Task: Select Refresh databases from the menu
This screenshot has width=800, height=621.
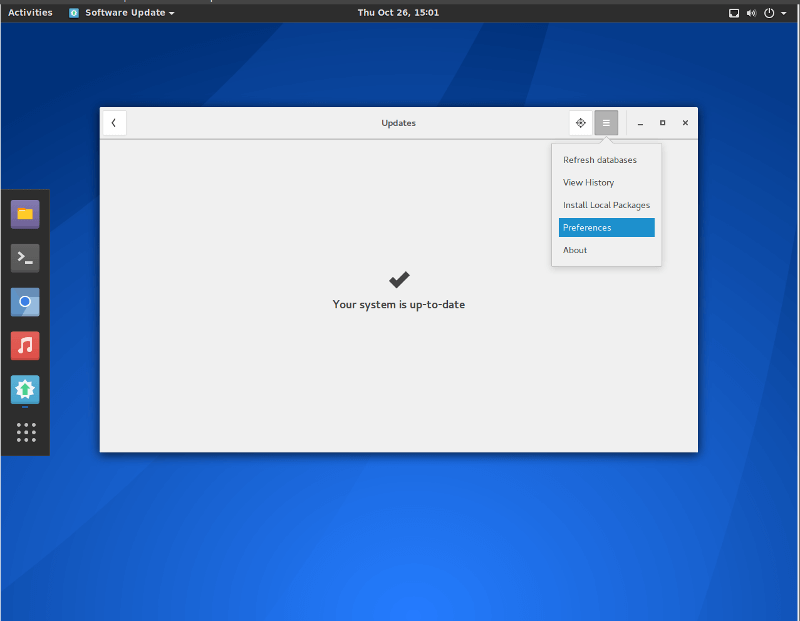Action: click(x=600, y=159)
